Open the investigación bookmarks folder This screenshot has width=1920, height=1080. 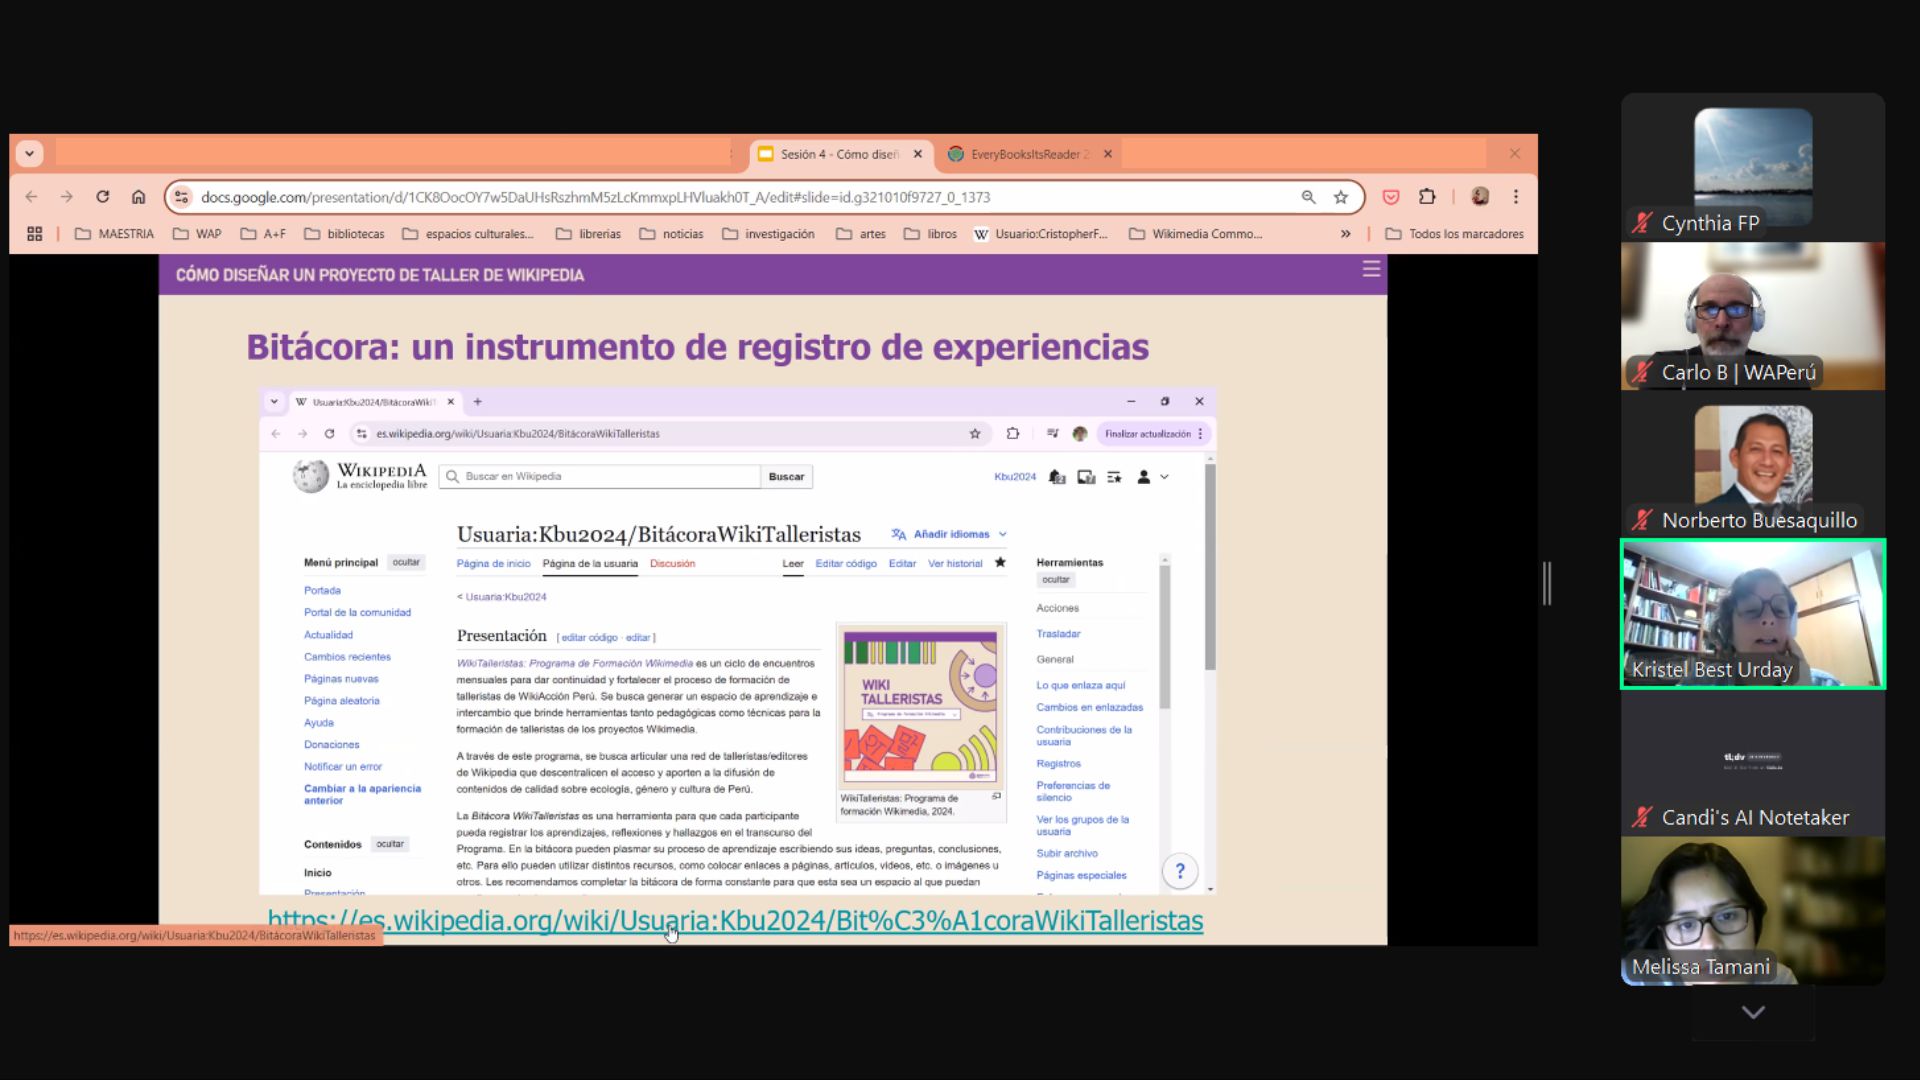pos(768,234)
